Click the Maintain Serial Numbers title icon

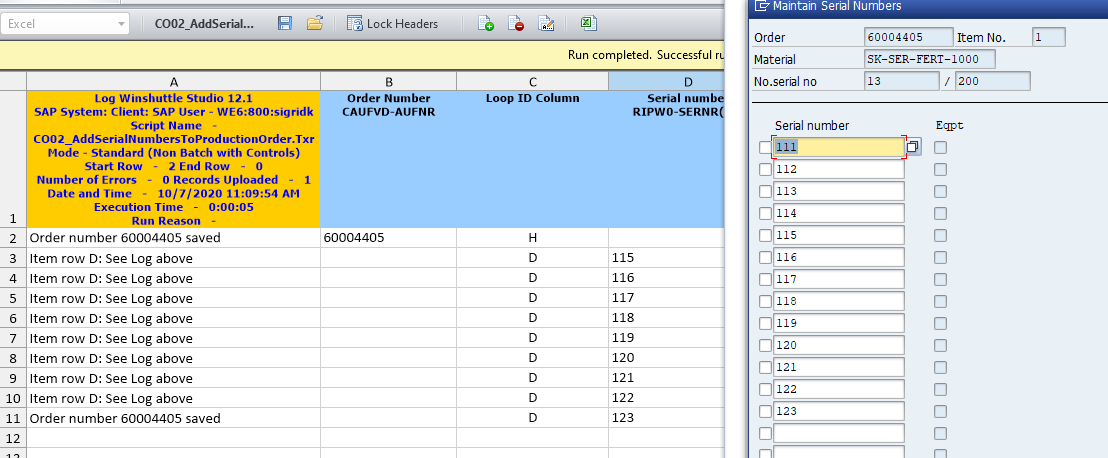762,6
